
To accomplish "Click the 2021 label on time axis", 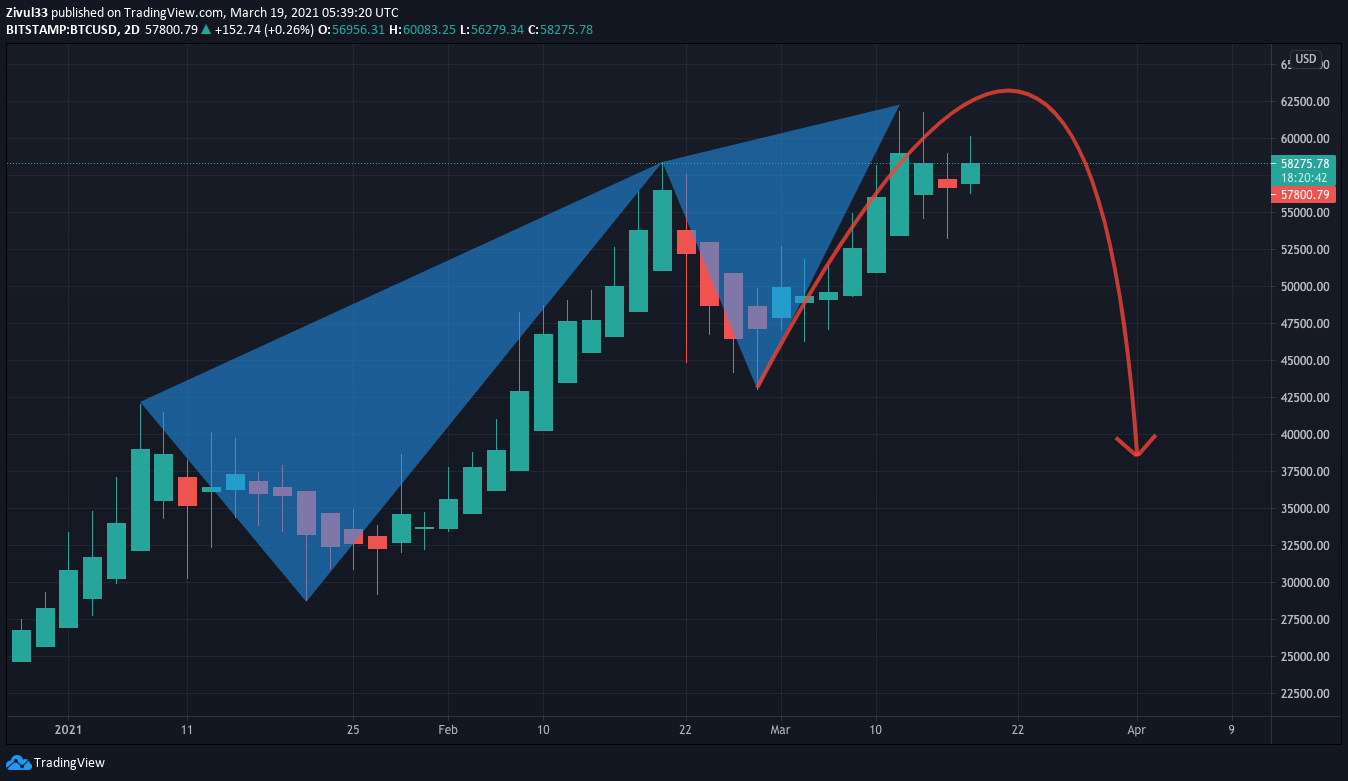I will [x=68, y=730].
